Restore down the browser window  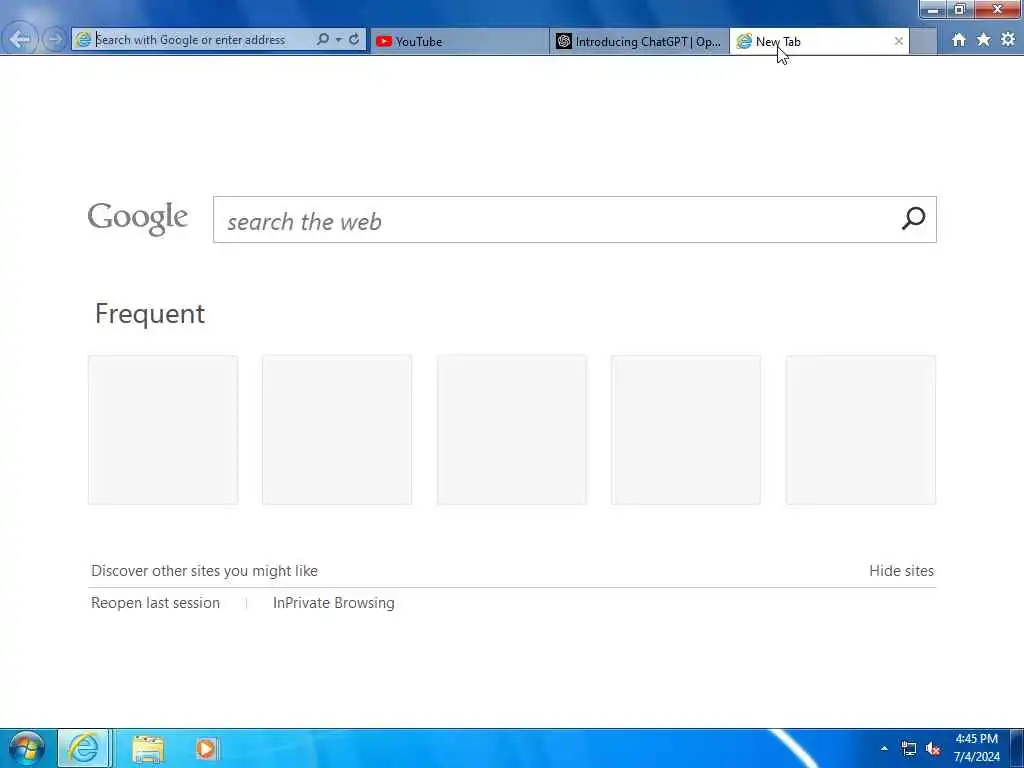click(959, 9)
